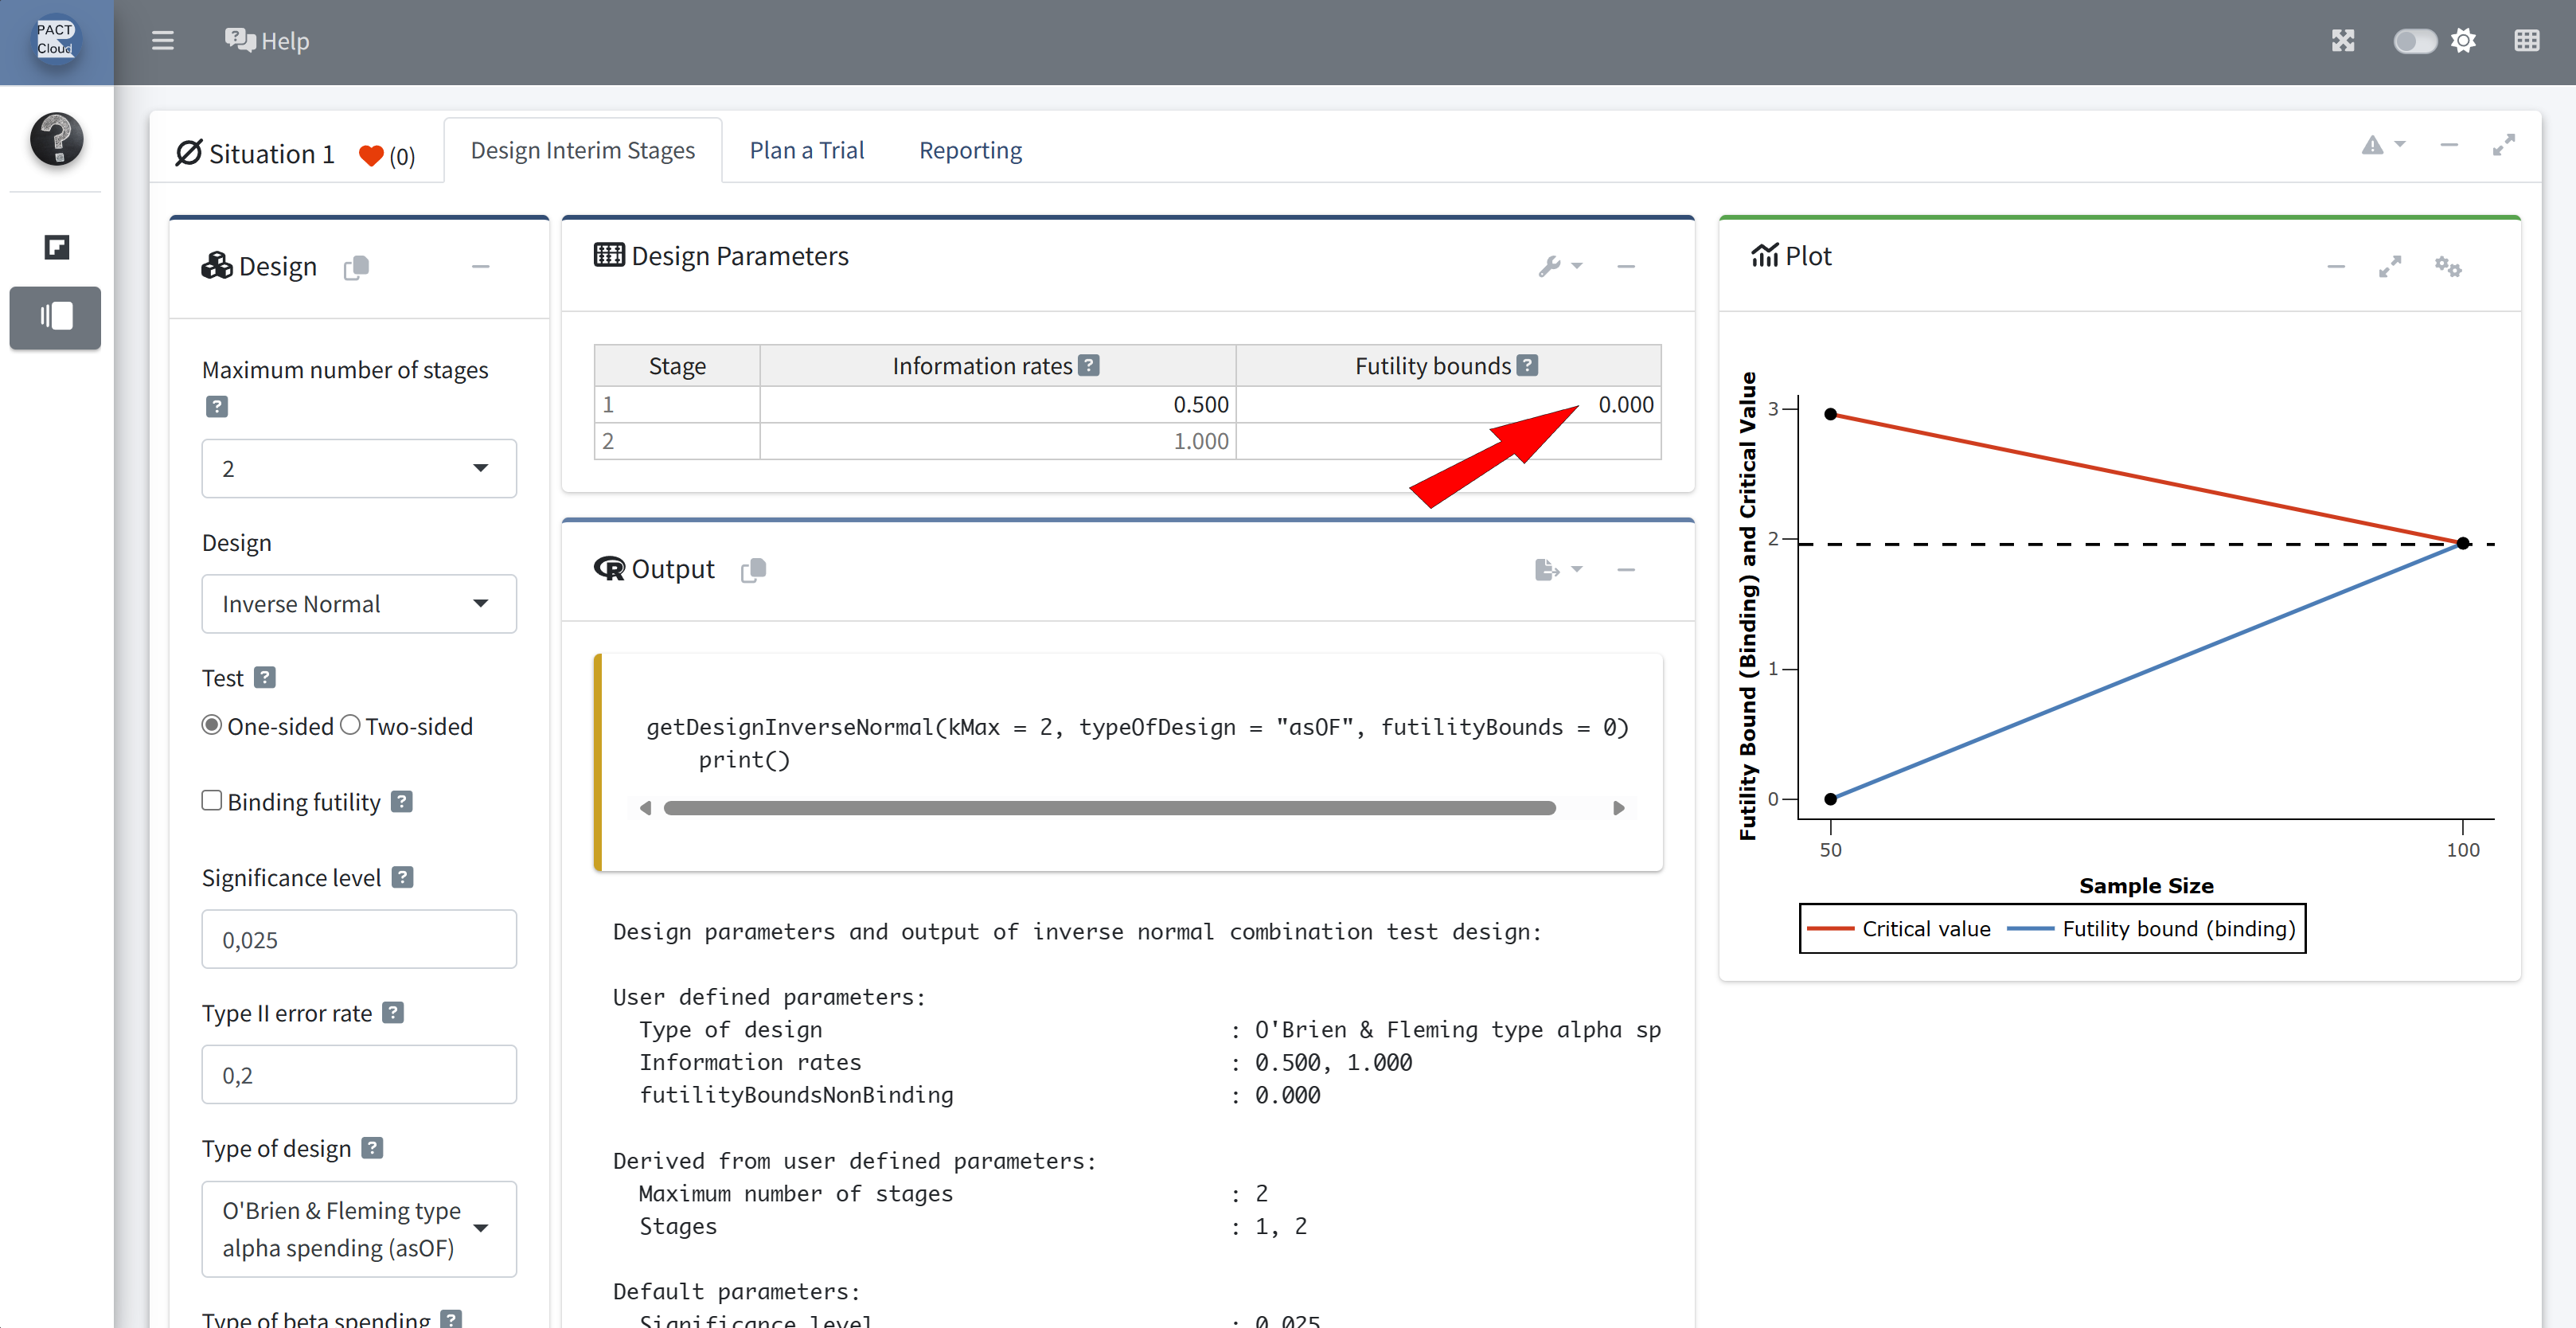Image resolution: width=2576 pixels, height=1328 pixels.
Task: Enable the Binding futility checkbox
Action: (x=212, y=800)
